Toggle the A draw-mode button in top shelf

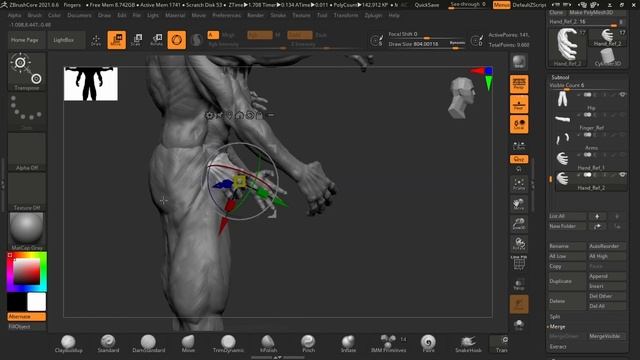click(213, 35)
